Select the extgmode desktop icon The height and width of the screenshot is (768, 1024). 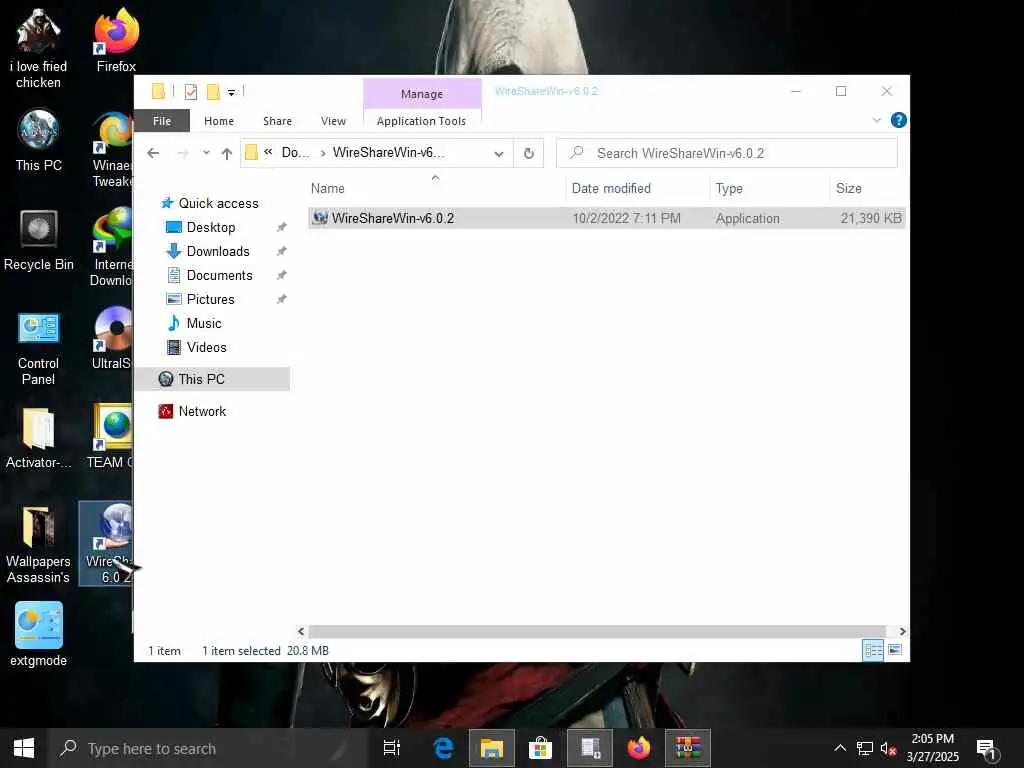coord(39,633)
